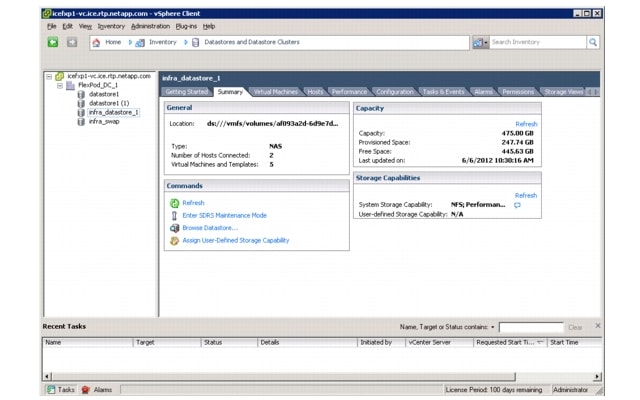Click the Recent Tasks filter text box

coord(531,327)
